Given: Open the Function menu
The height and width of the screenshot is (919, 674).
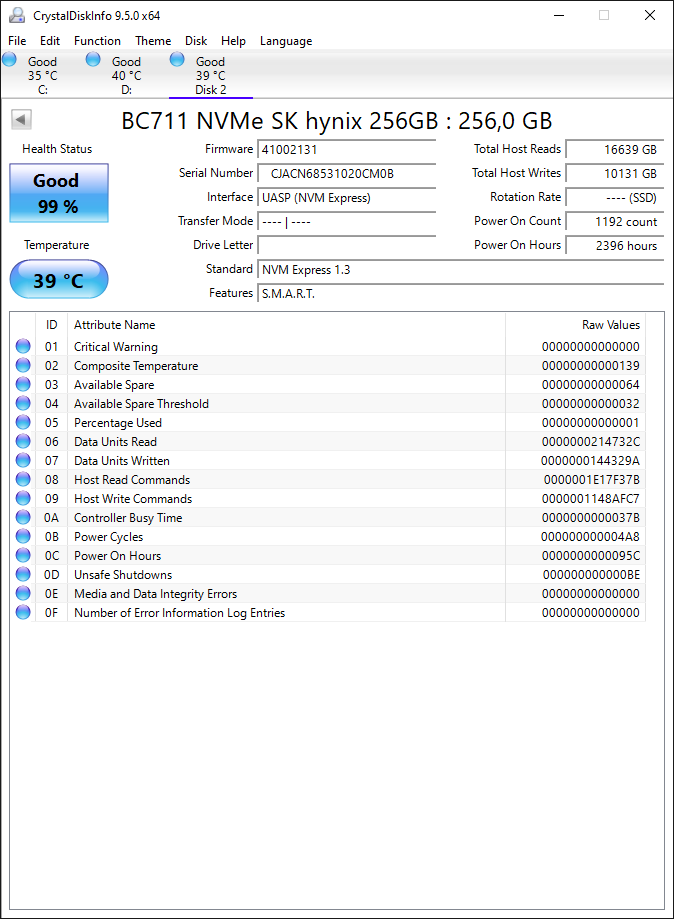Looking at the screenshot, I should pyautogui.click(x=97, y=41).
